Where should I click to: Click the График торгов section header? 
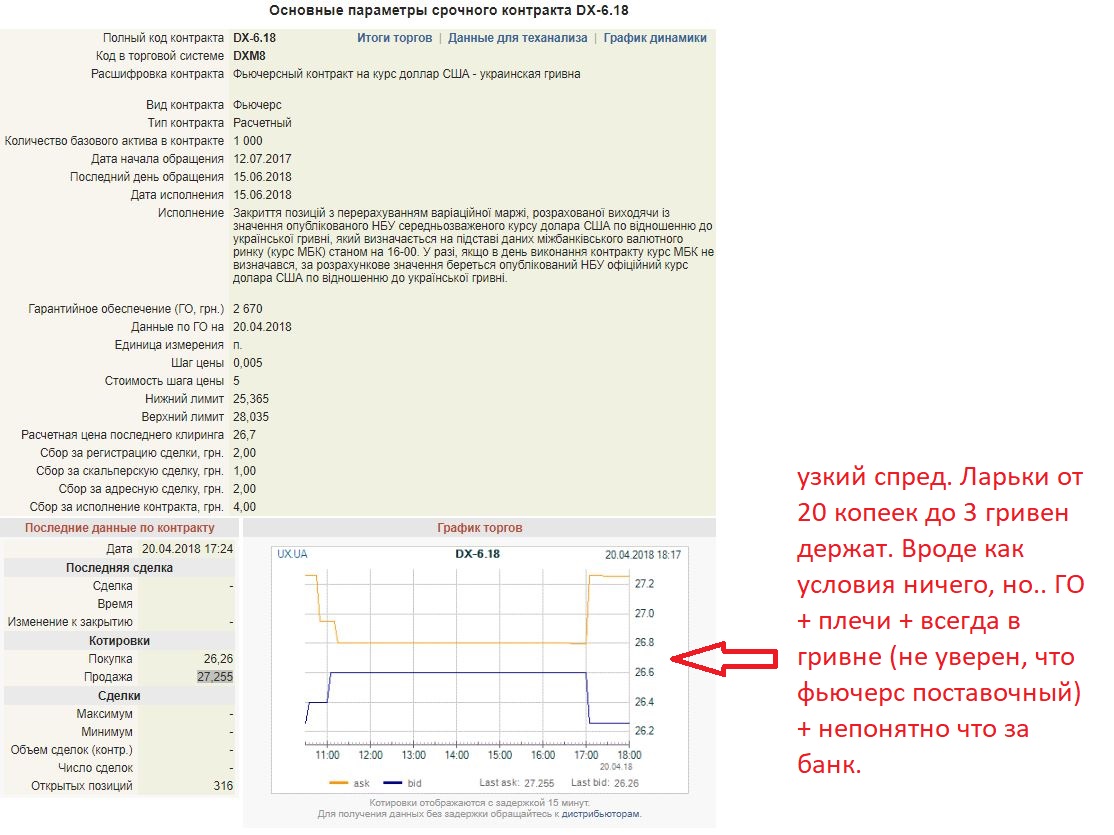[x=480, y=527]
